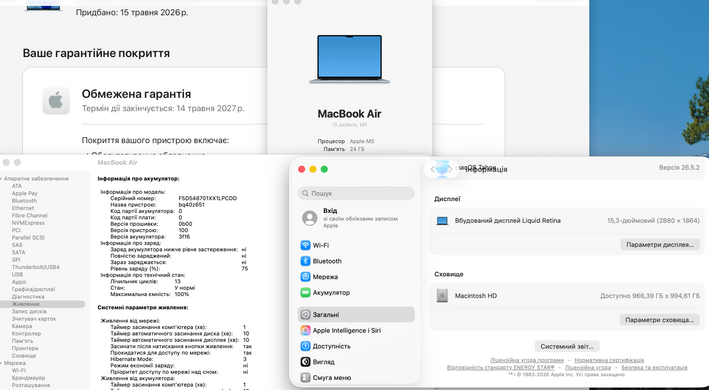Click the Лічильник циклів value row
Viewport: 709px width, 390px height.
(x=145, y=282)
